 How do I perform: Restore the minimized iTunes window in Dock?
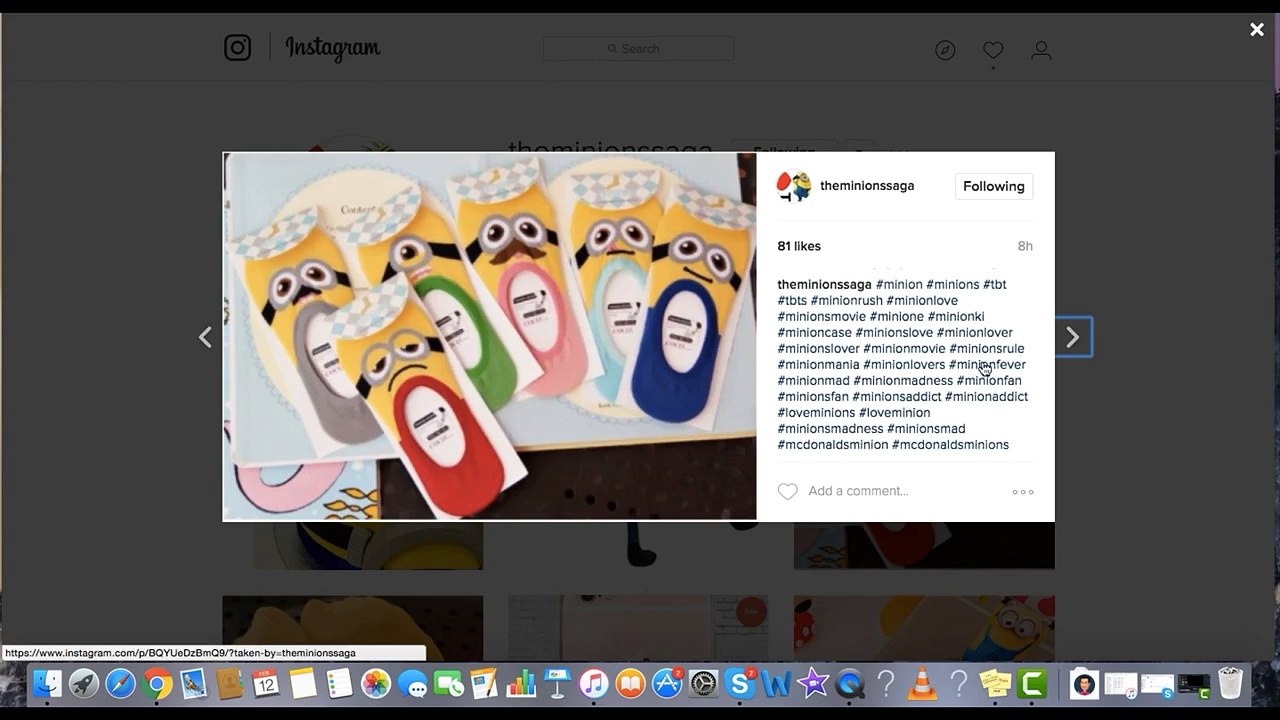[x=1121, y=685]
